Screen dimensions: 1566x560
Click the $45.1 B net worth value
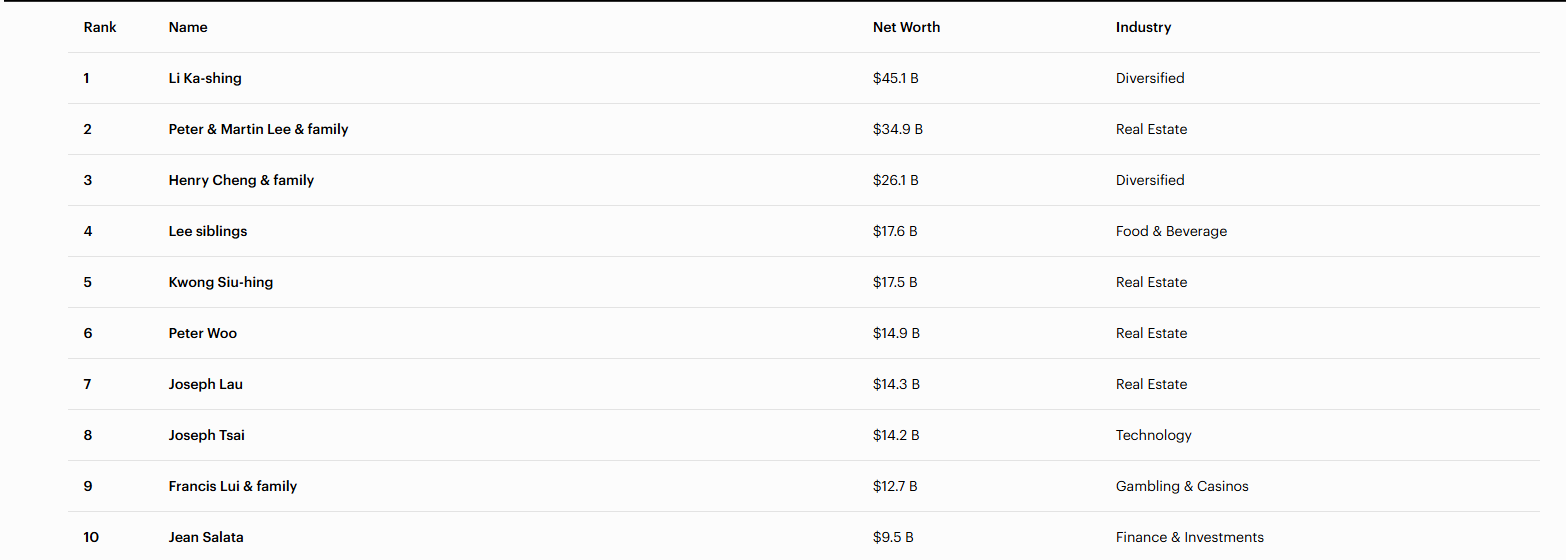[895, 78]
